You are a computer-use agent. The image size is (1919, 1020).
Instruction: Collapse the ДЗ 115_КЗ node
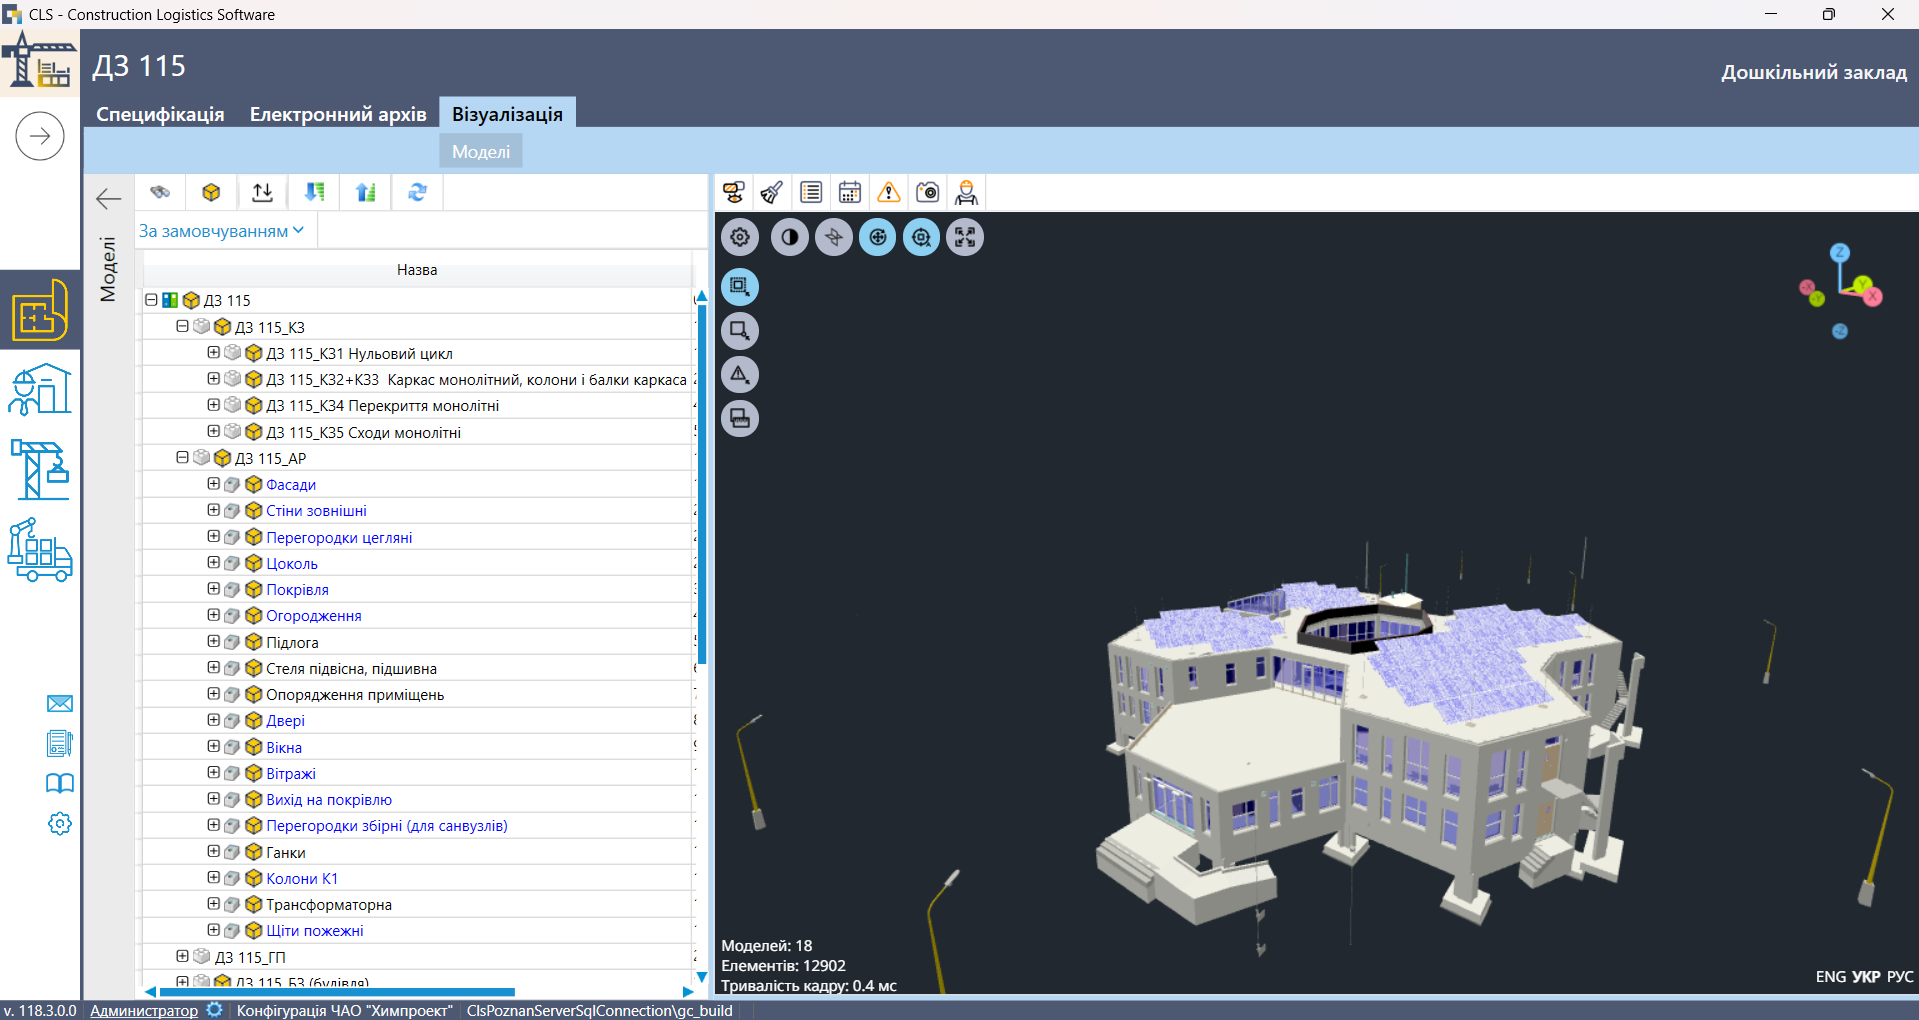[x=182, y=326]
